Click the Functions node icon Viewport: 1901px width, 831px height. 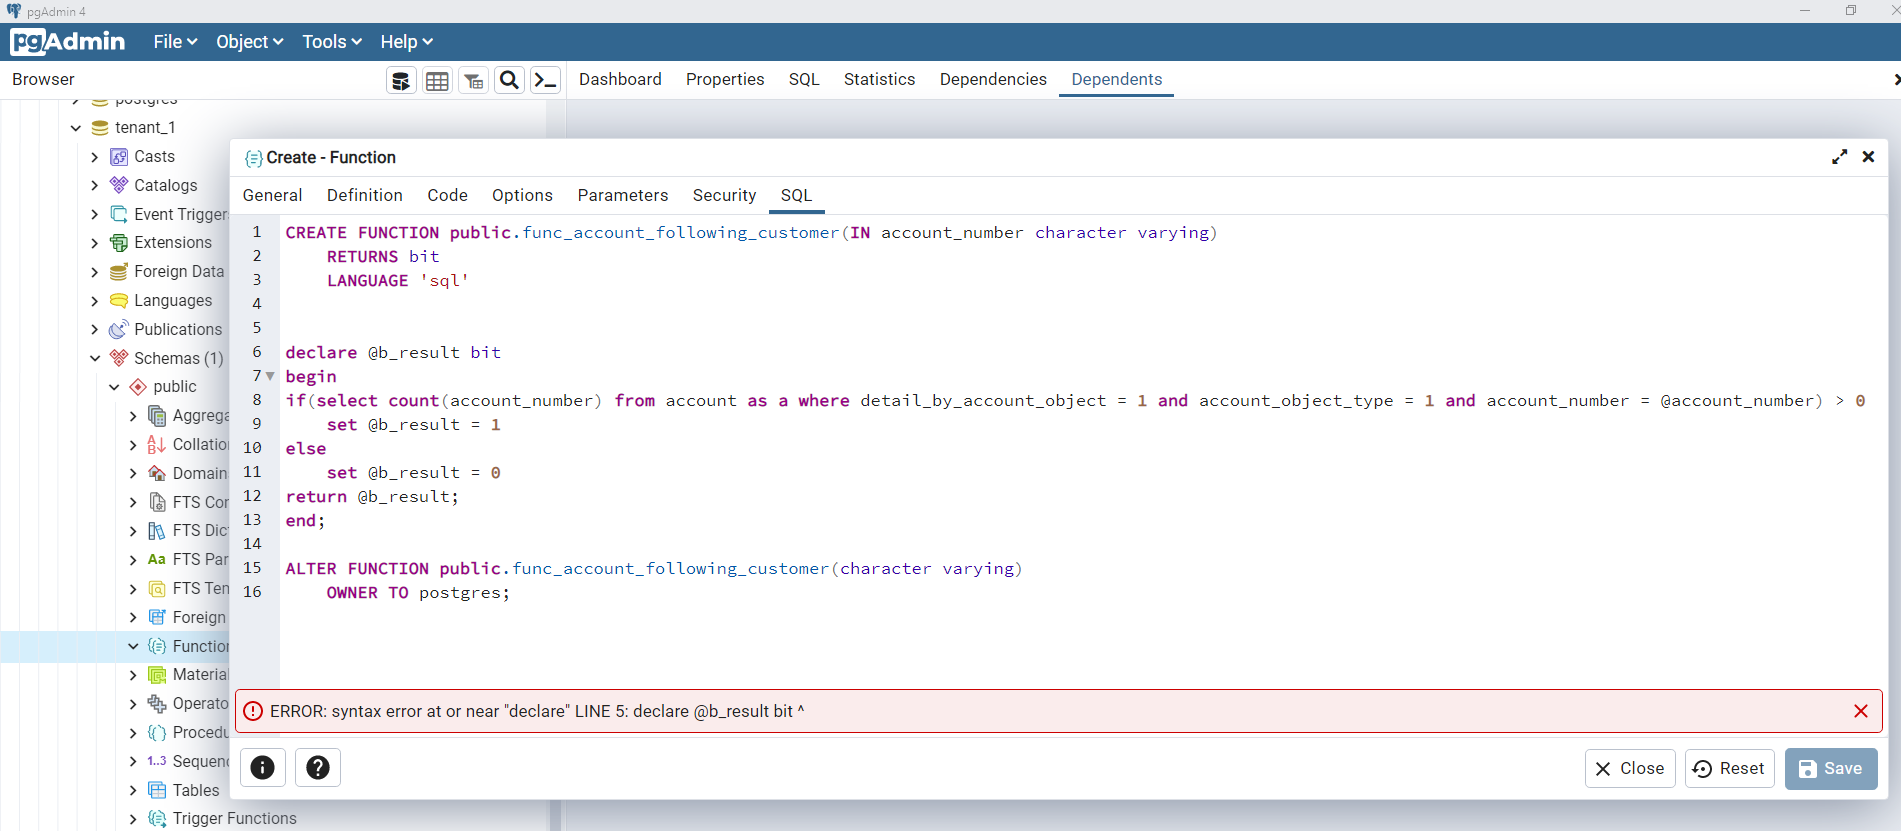[x=157, y=646]
